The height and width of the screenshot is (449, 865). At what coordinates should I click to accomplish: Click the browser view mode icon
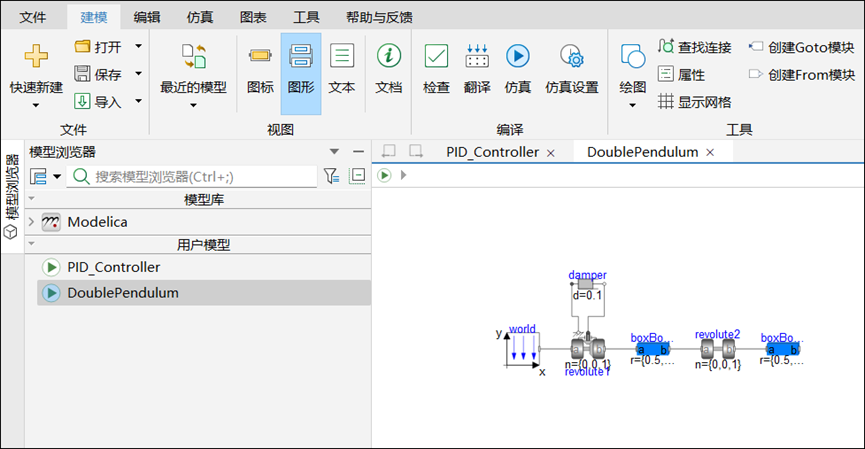(38, 177)
